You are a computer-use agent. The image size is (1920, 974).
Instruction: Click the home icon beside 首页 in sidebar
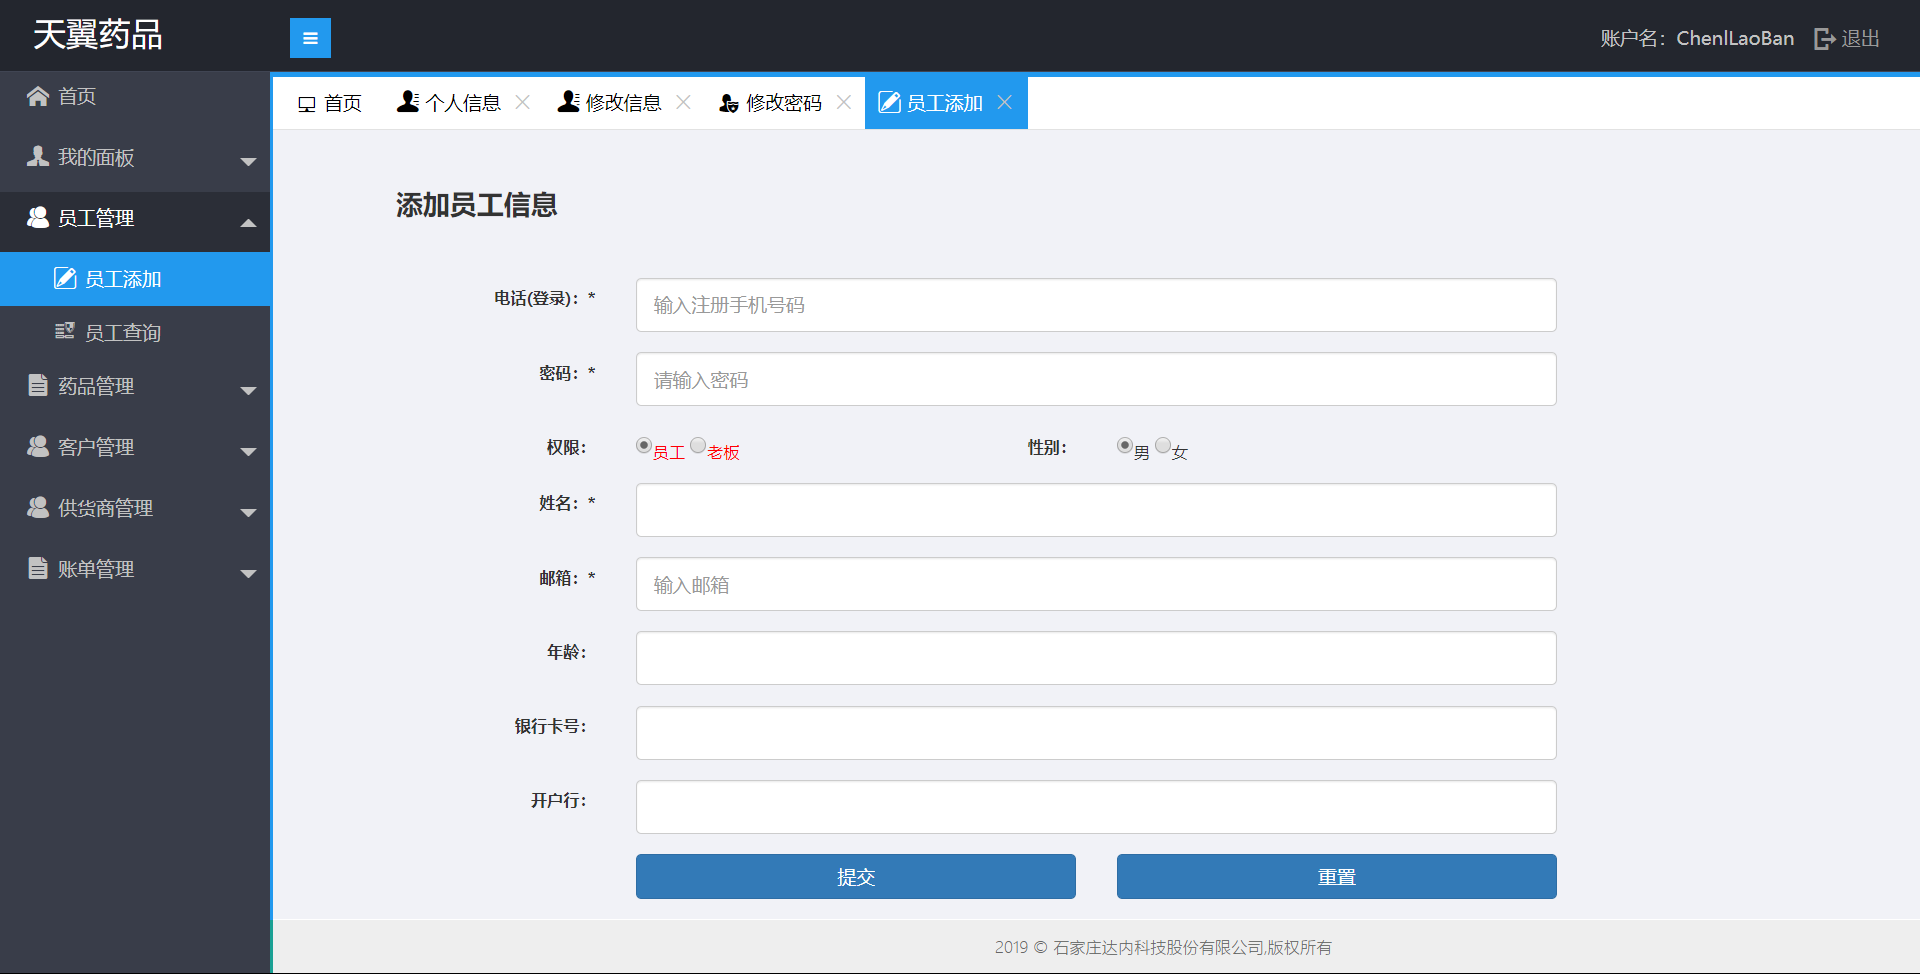[38, 96]
